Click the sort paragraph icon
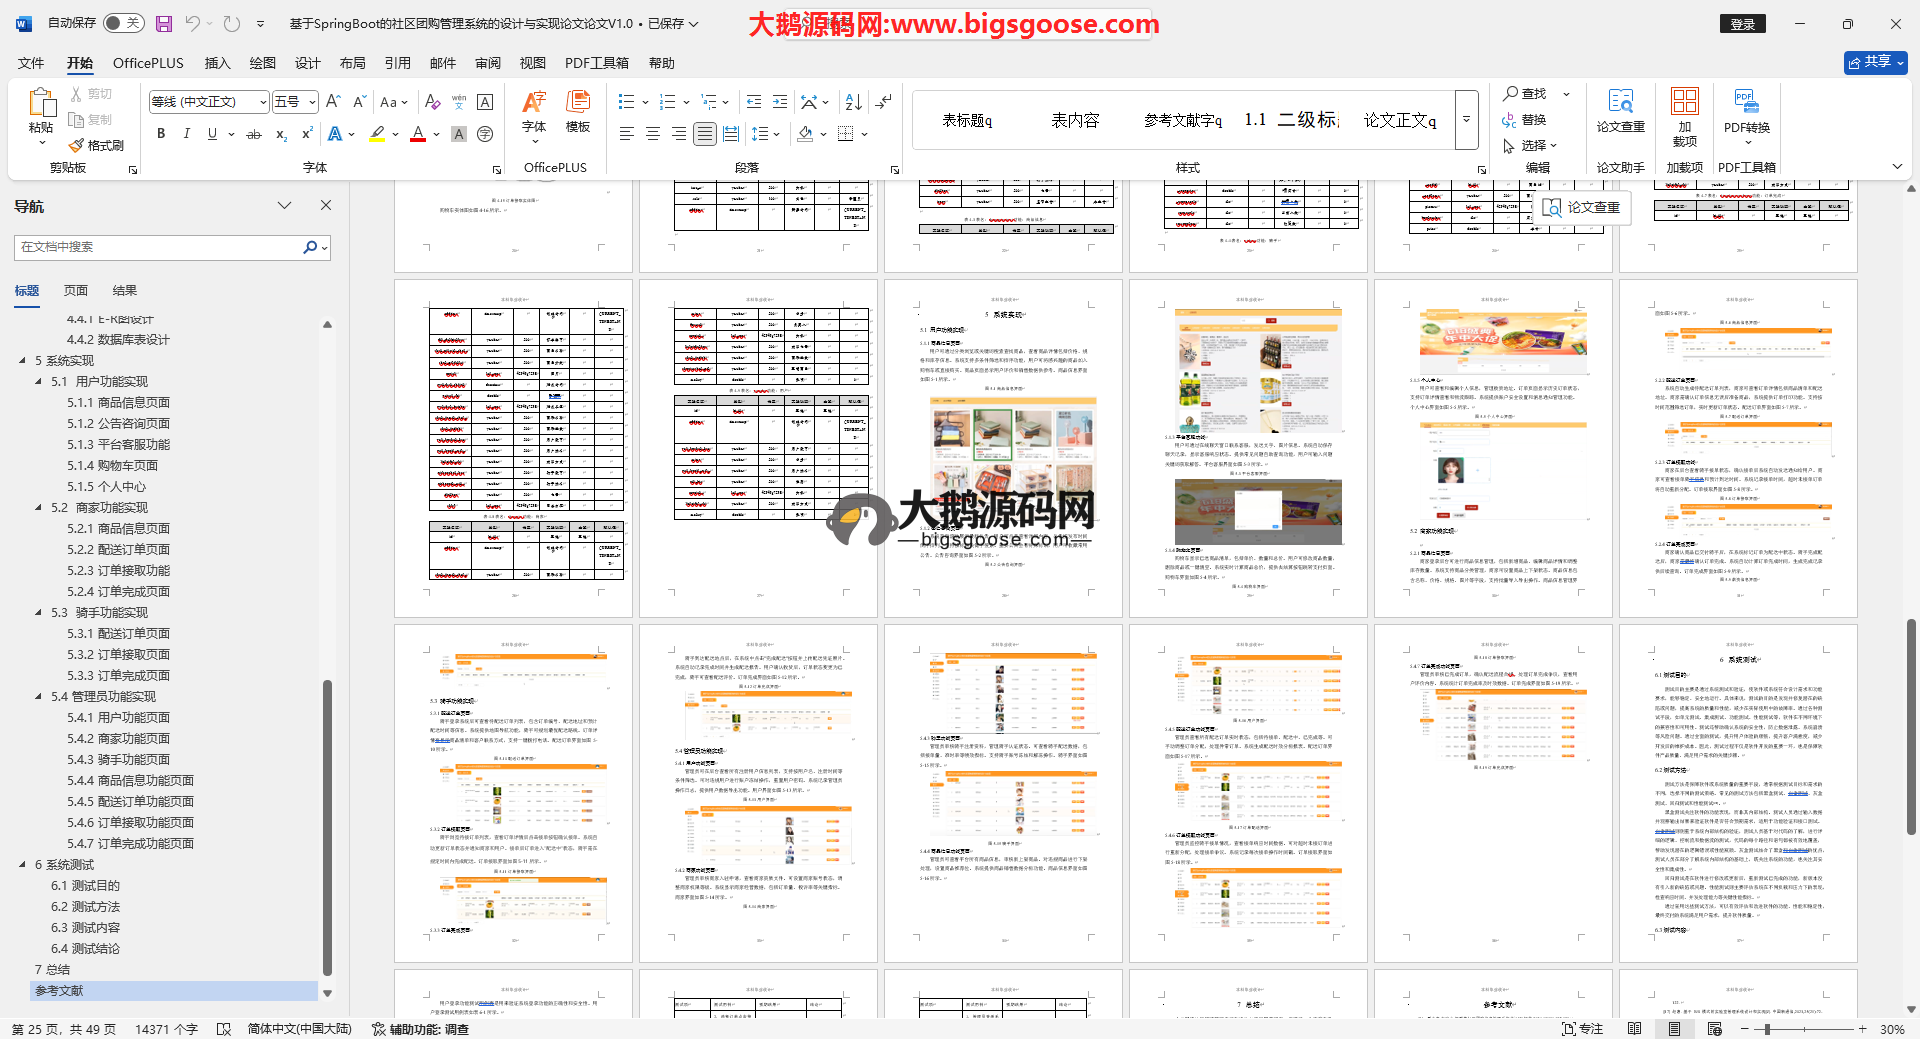This screenshot has height=1039, width=1920. [853, 102]
